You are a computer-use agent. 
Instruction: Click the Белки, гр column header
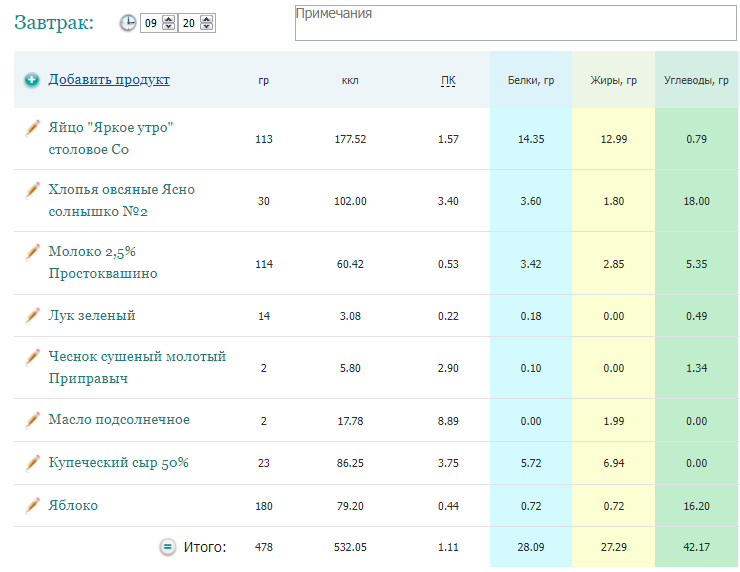tap(531, 80)
